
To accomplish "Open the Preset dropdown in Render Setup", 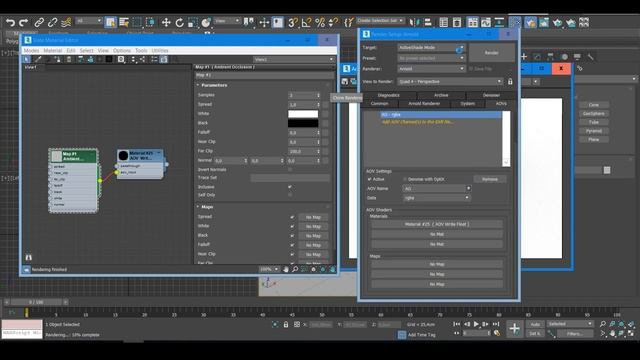I will [x=431, y=58].
